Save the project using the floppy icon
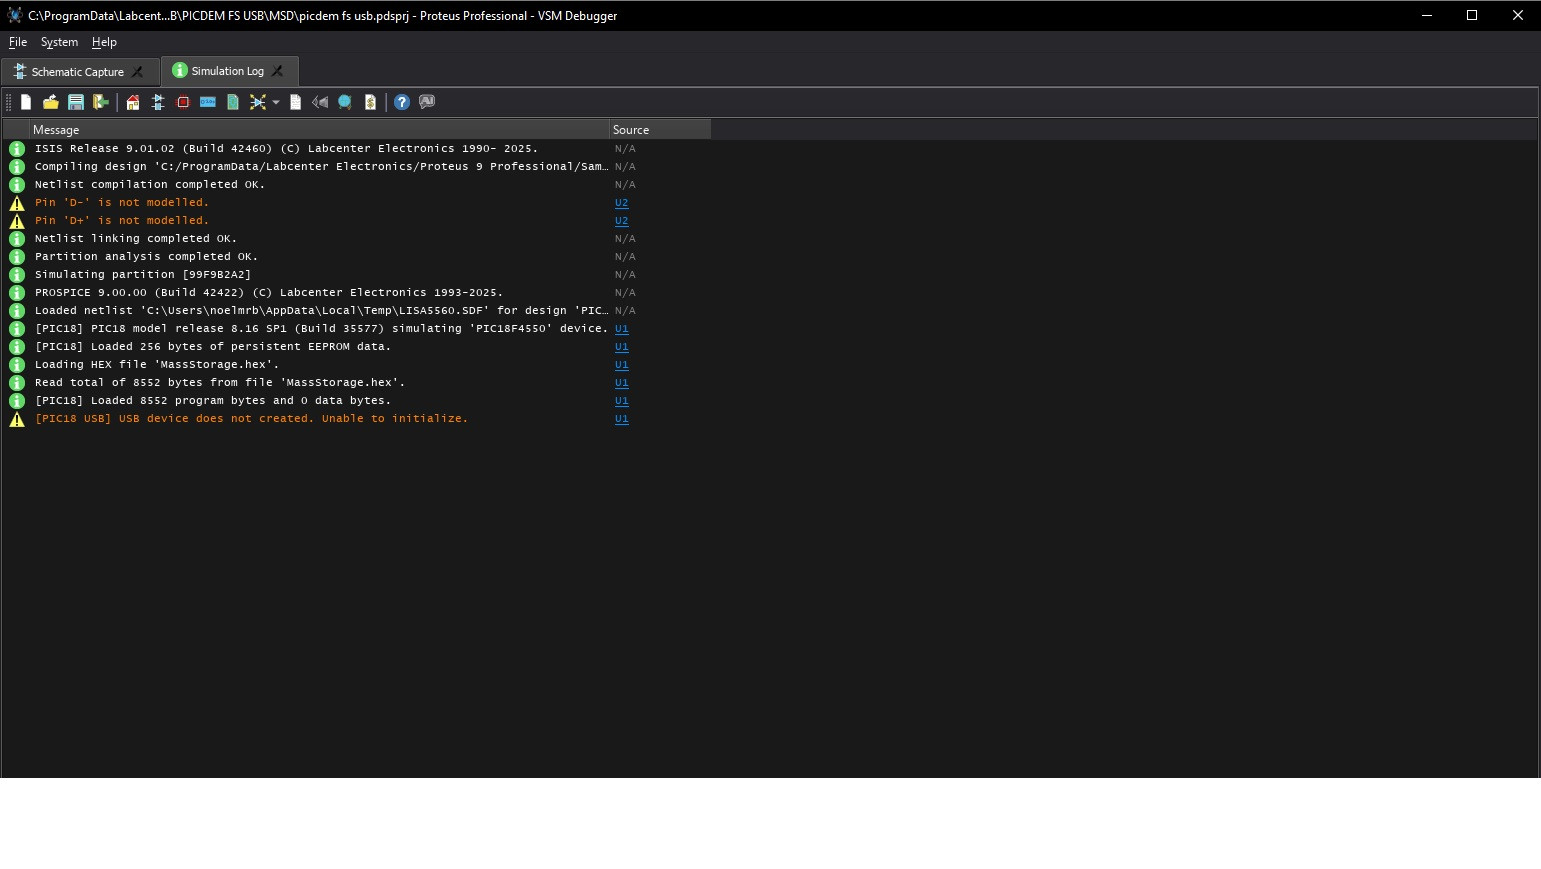1541x869 pixels. pos(75,102)
